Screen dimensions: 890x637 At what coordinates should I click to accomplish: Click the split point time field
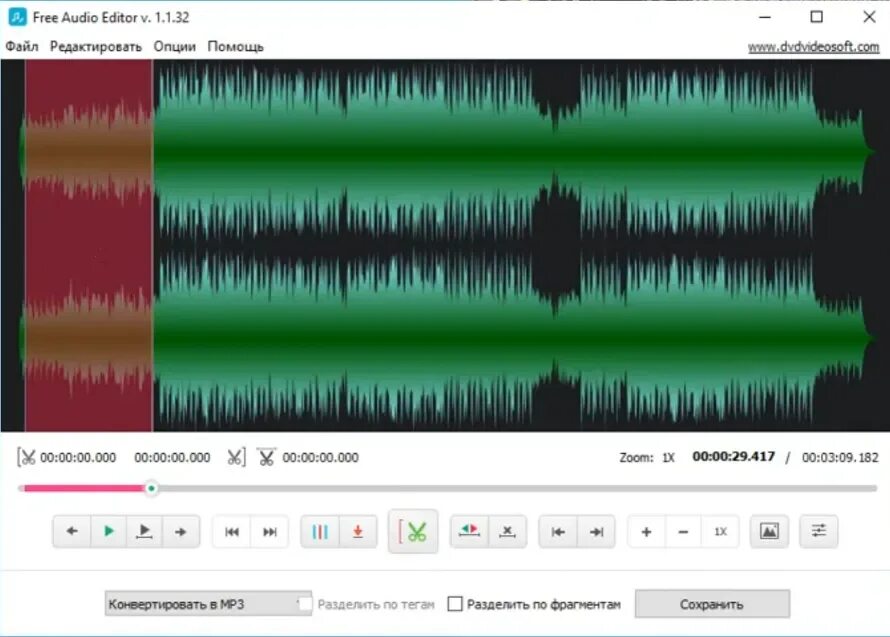click(321, 458)
